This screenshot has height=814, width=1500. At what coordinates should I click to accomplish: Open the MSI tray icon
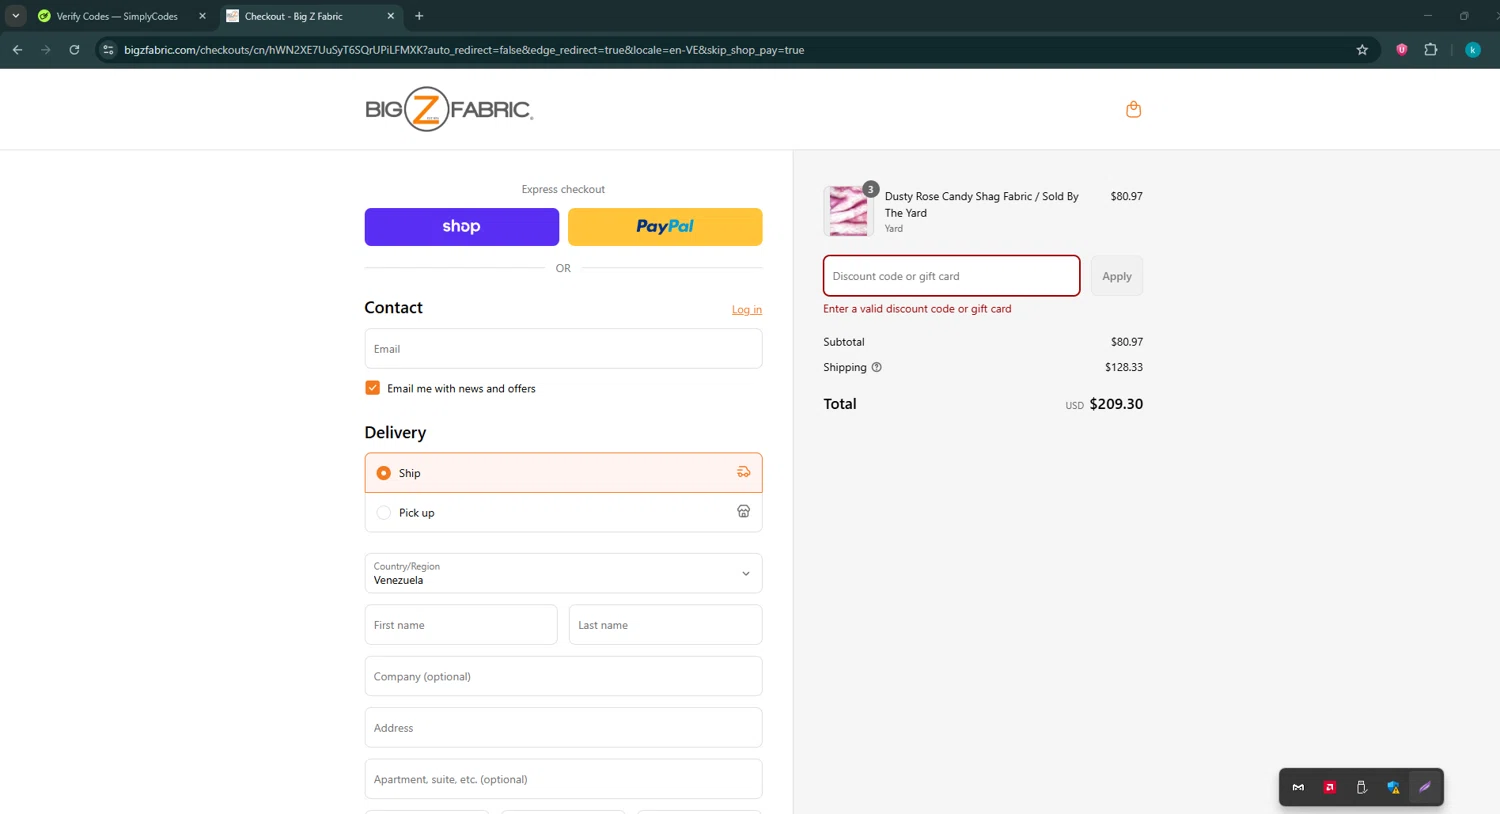pyautogui.click(x=1298, y=787)
